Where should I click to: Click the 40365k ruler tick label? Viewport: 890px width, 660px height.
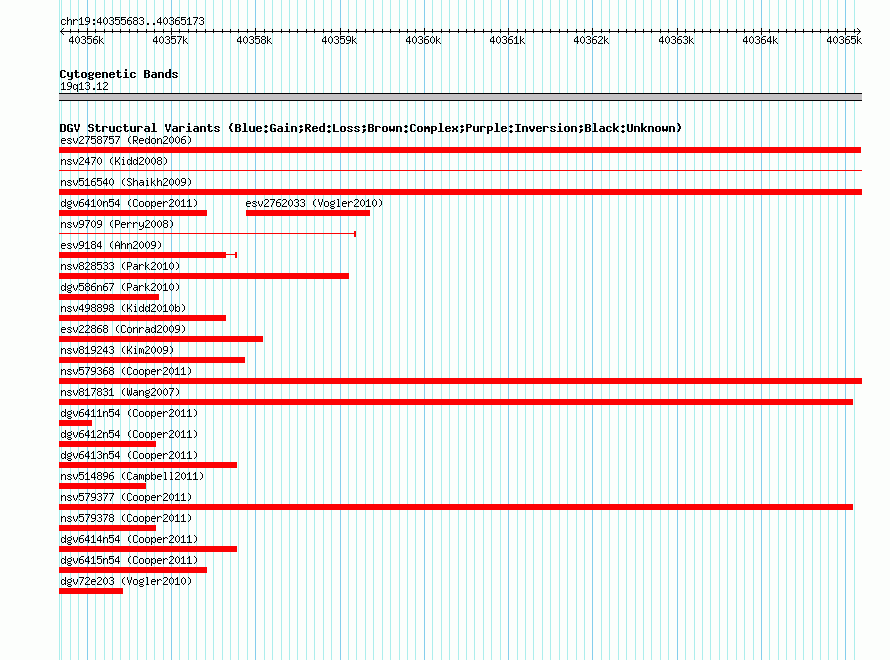point(844,40)
